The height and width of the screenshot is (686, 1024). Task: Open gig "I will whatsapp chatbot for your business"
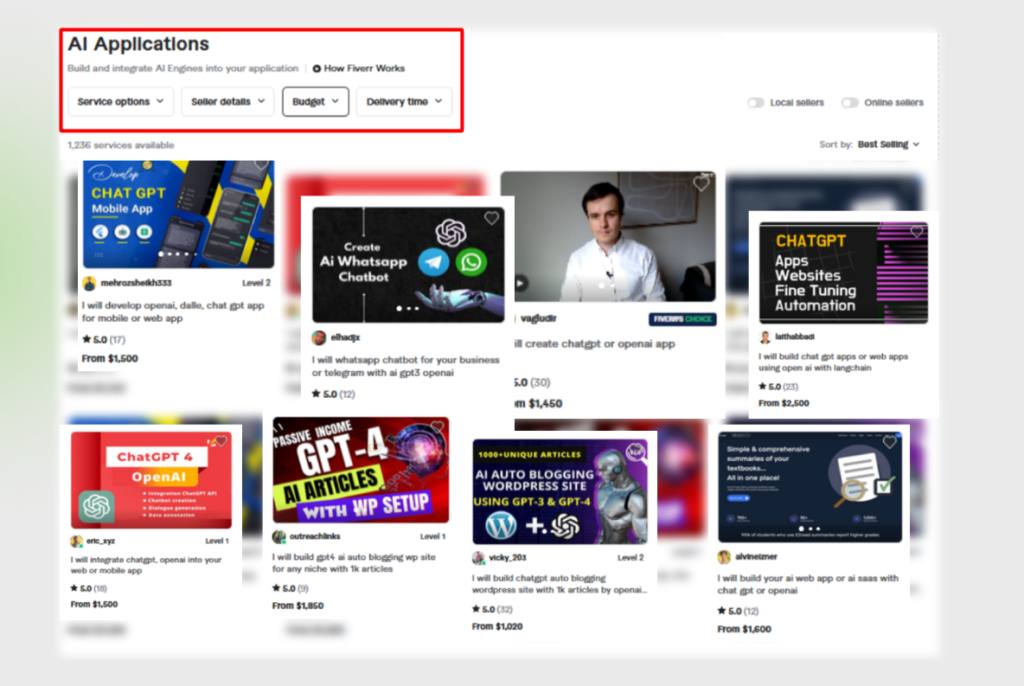406,367
